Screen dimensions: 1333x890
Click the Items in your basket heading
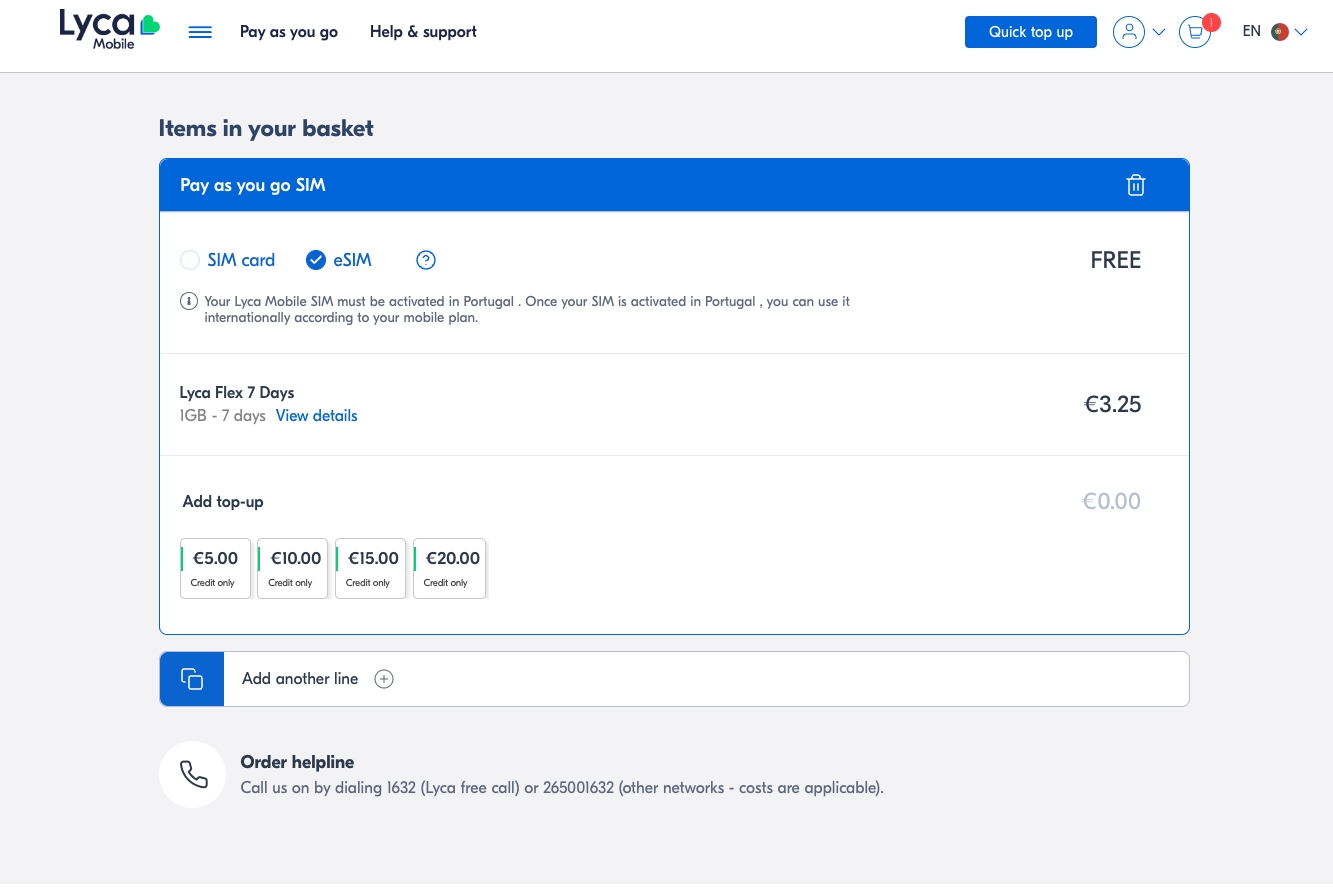266,128
